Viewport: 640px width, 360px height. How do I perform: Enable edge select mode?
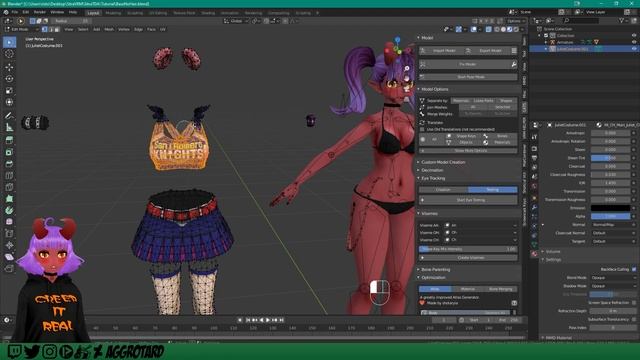[x=51, y=29]
